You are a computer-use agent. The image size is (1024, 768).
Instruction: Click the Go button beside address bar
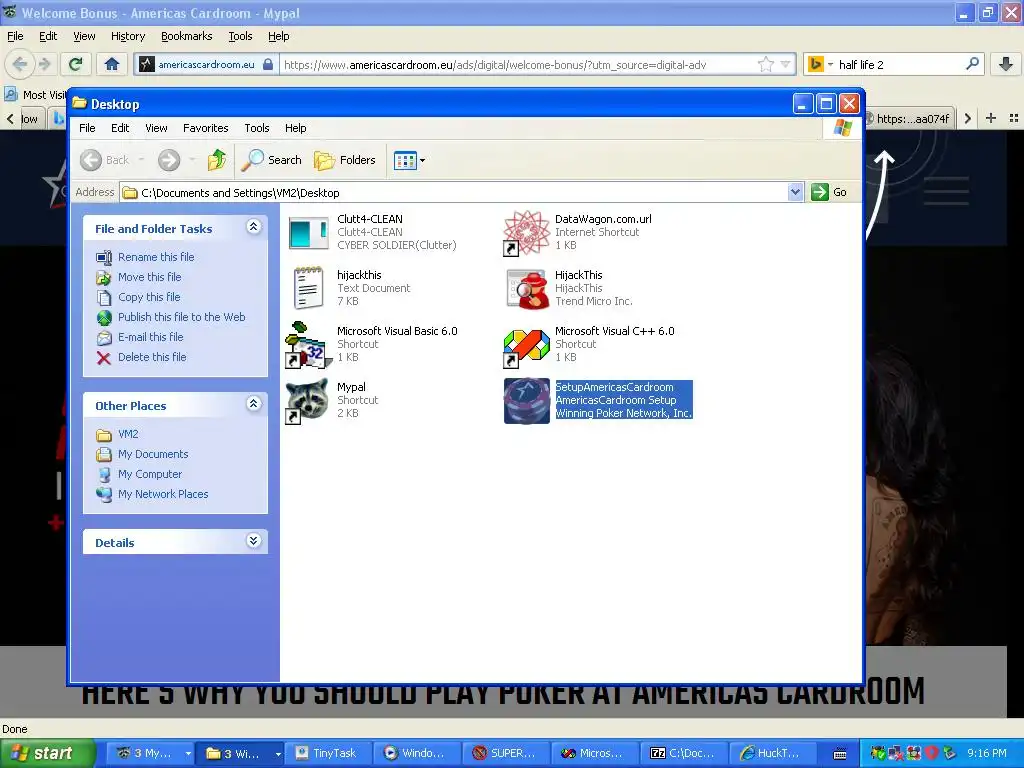[x=829, y=192]
